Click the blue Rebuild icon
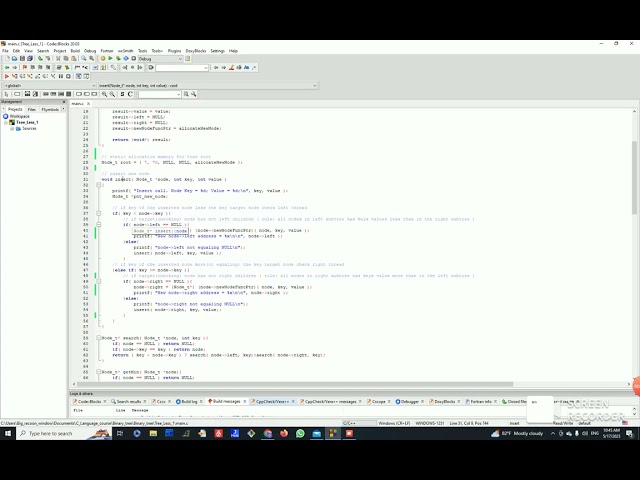Image resolution: width=640 pixels, height=480 pixels. [x=126, y=59]
